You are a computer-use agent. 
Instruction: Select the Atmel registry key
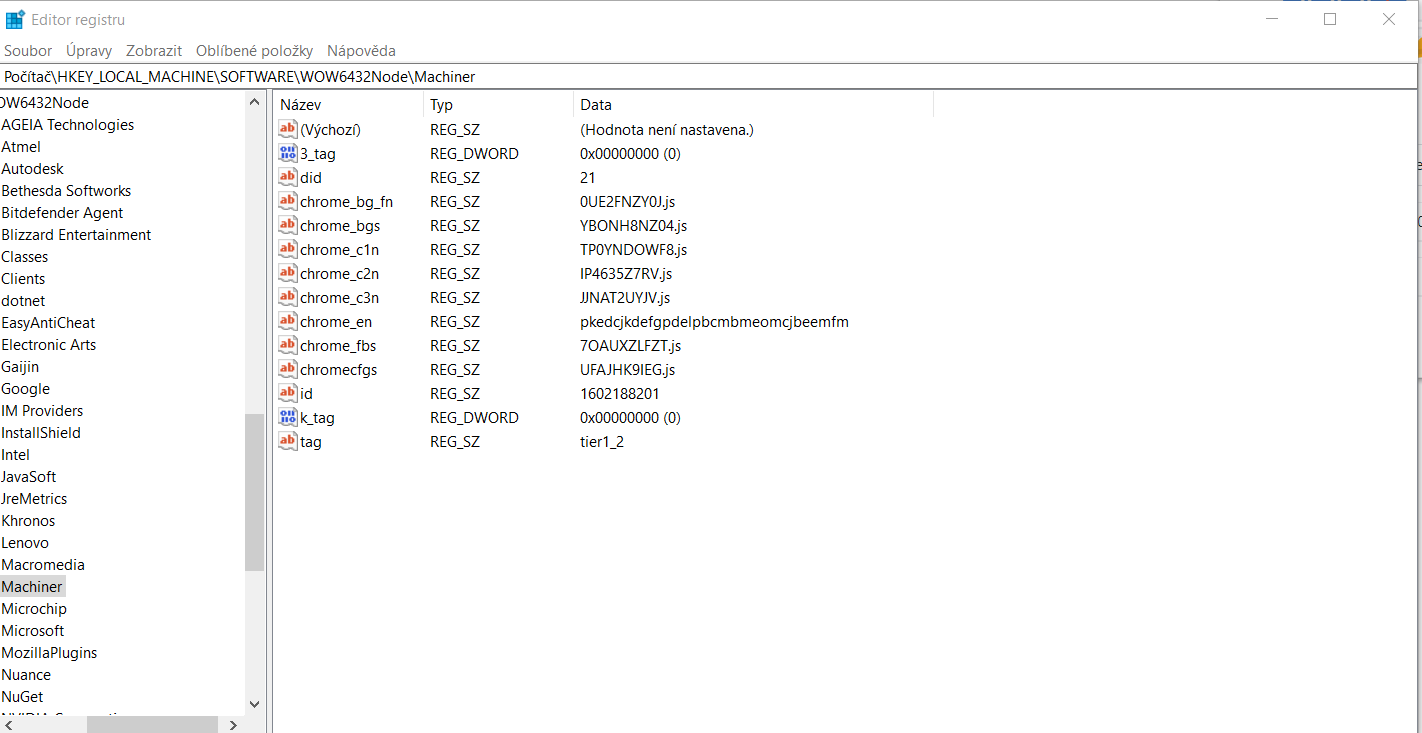pyautogui.click(x=21, y=147)
